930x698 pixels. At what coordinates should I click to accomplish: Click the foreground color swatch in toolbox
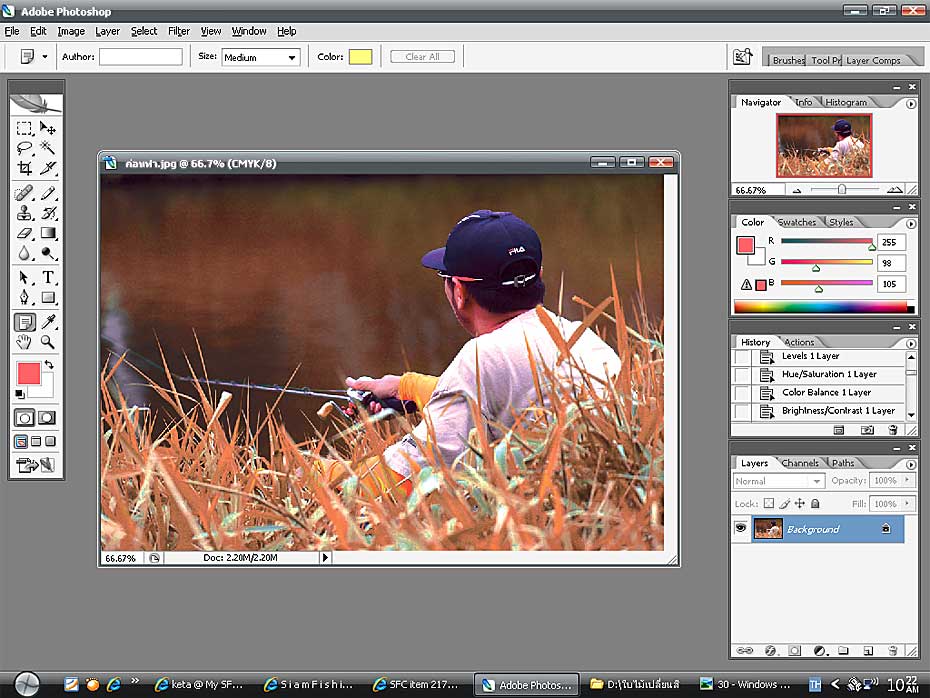pyautogui.click(x=28, y=374)
